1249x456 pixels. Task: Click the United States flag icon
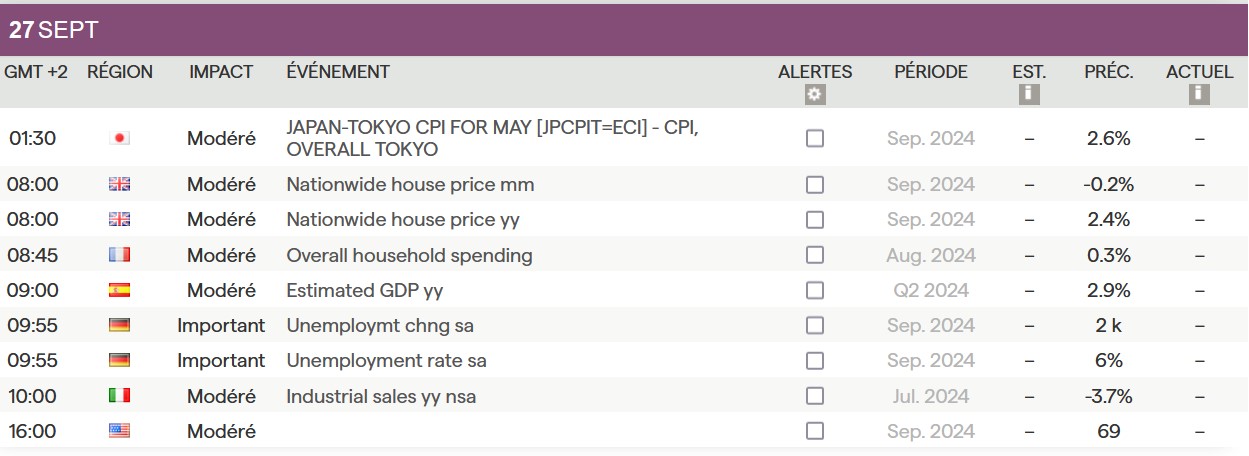(x=120, y=431)
